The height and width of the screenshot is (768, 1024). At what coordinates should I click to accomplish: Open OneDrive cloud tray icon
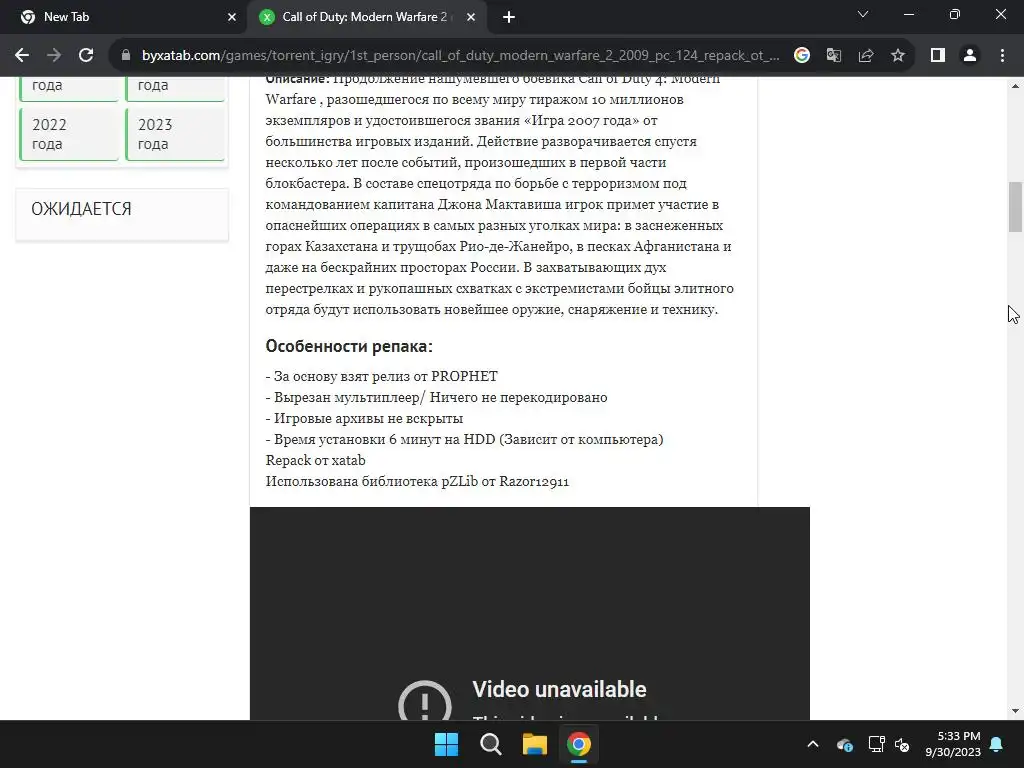click(844, 744)
